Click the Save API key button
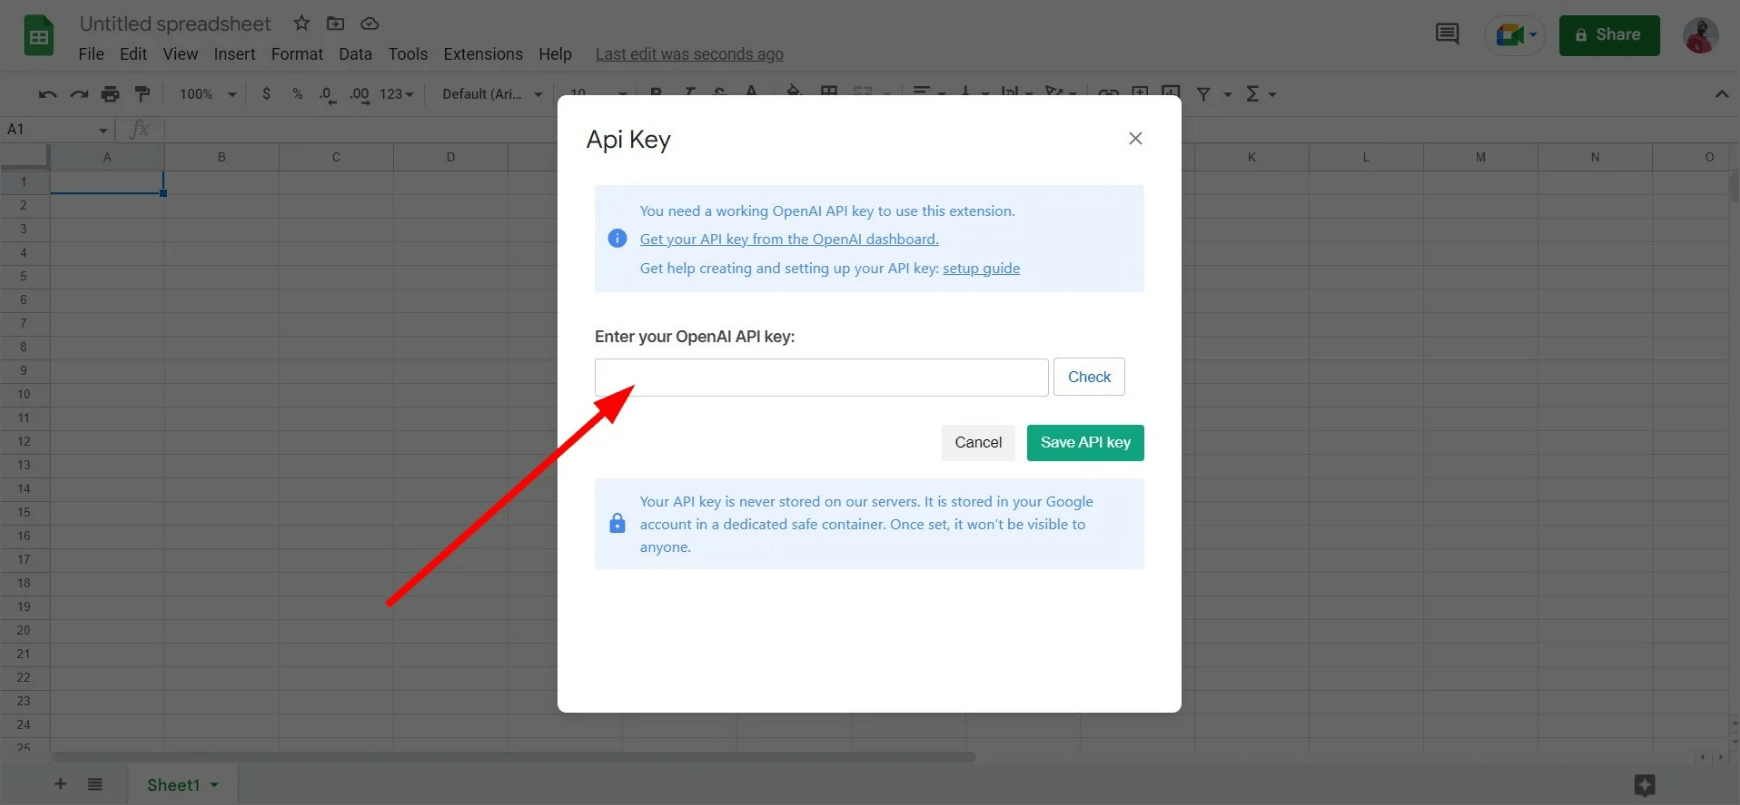 [1085, 442]
